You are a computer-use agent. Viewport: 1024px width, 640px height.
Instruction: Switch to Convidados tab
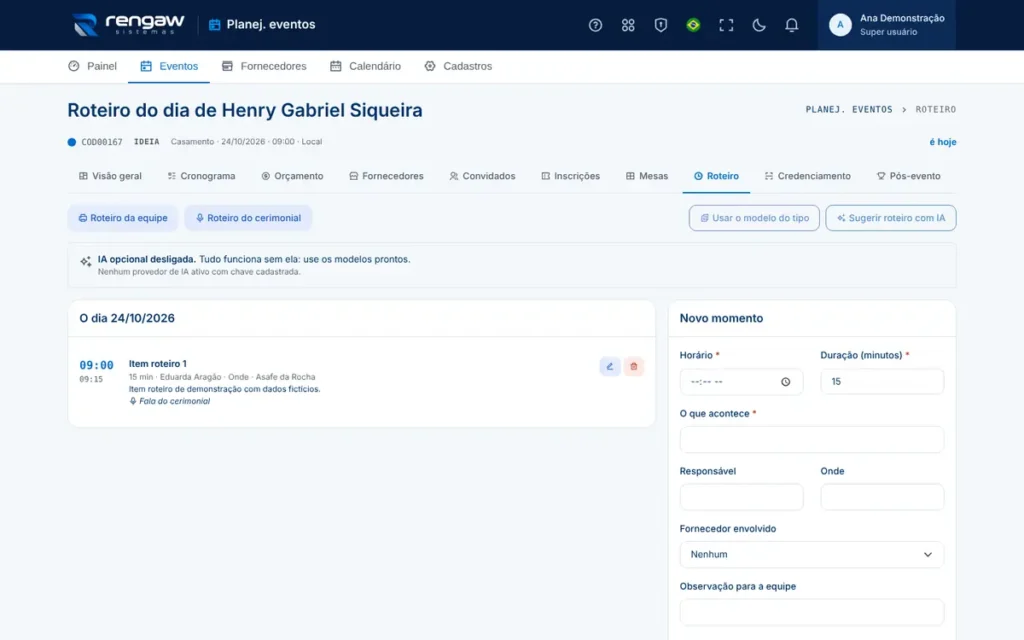pos(482,176)
